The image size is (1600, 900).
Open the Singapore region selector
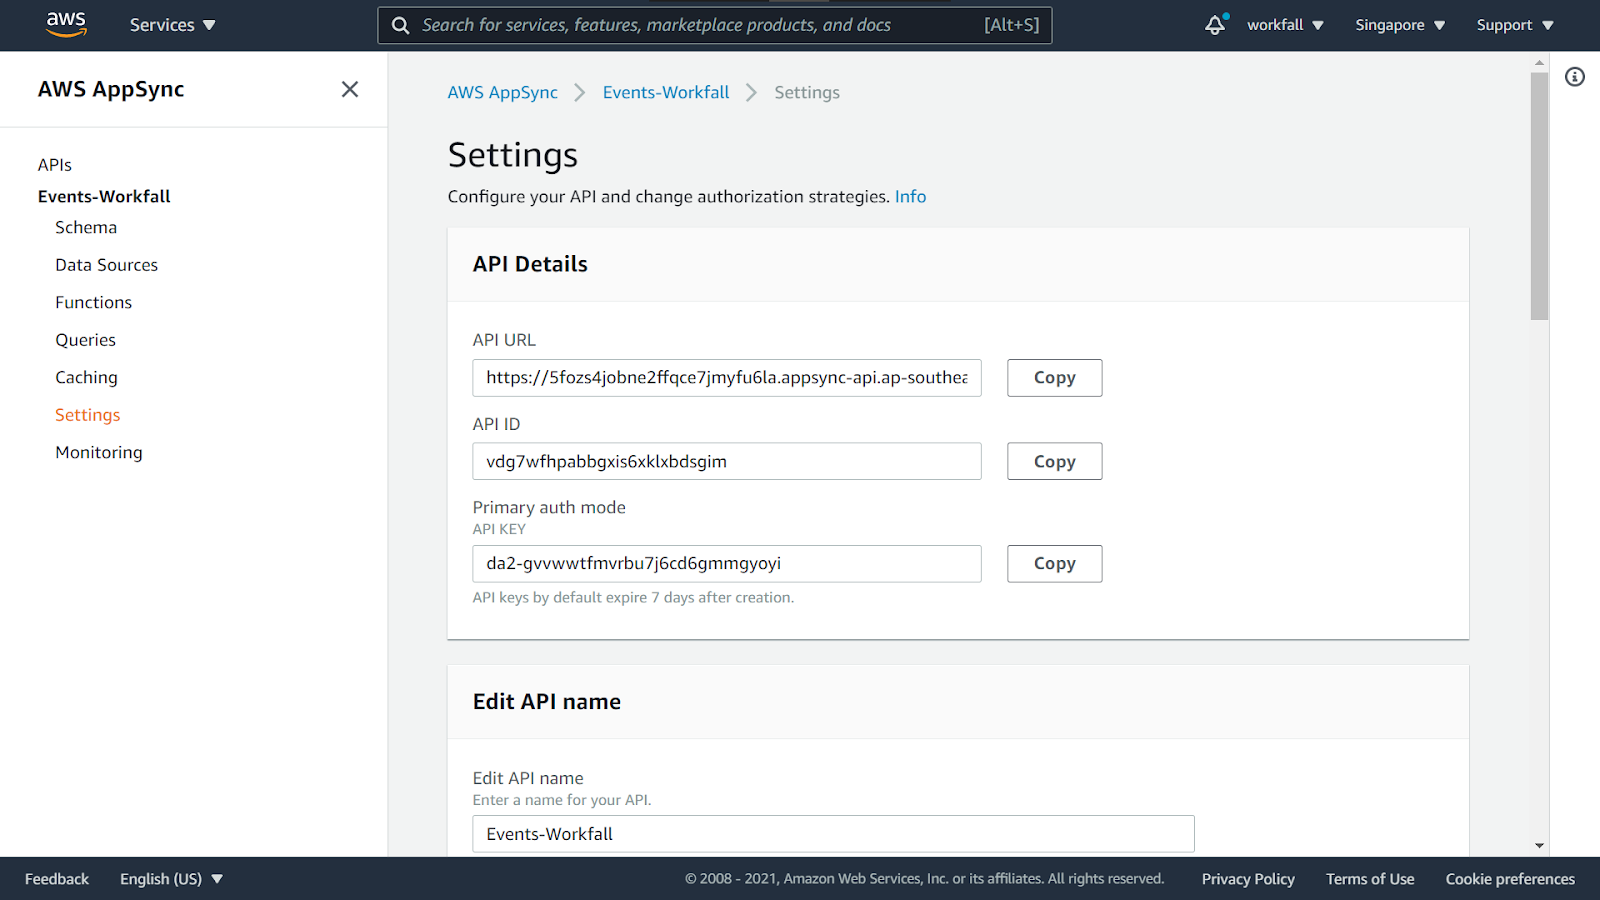click(x=1400, y=25)
